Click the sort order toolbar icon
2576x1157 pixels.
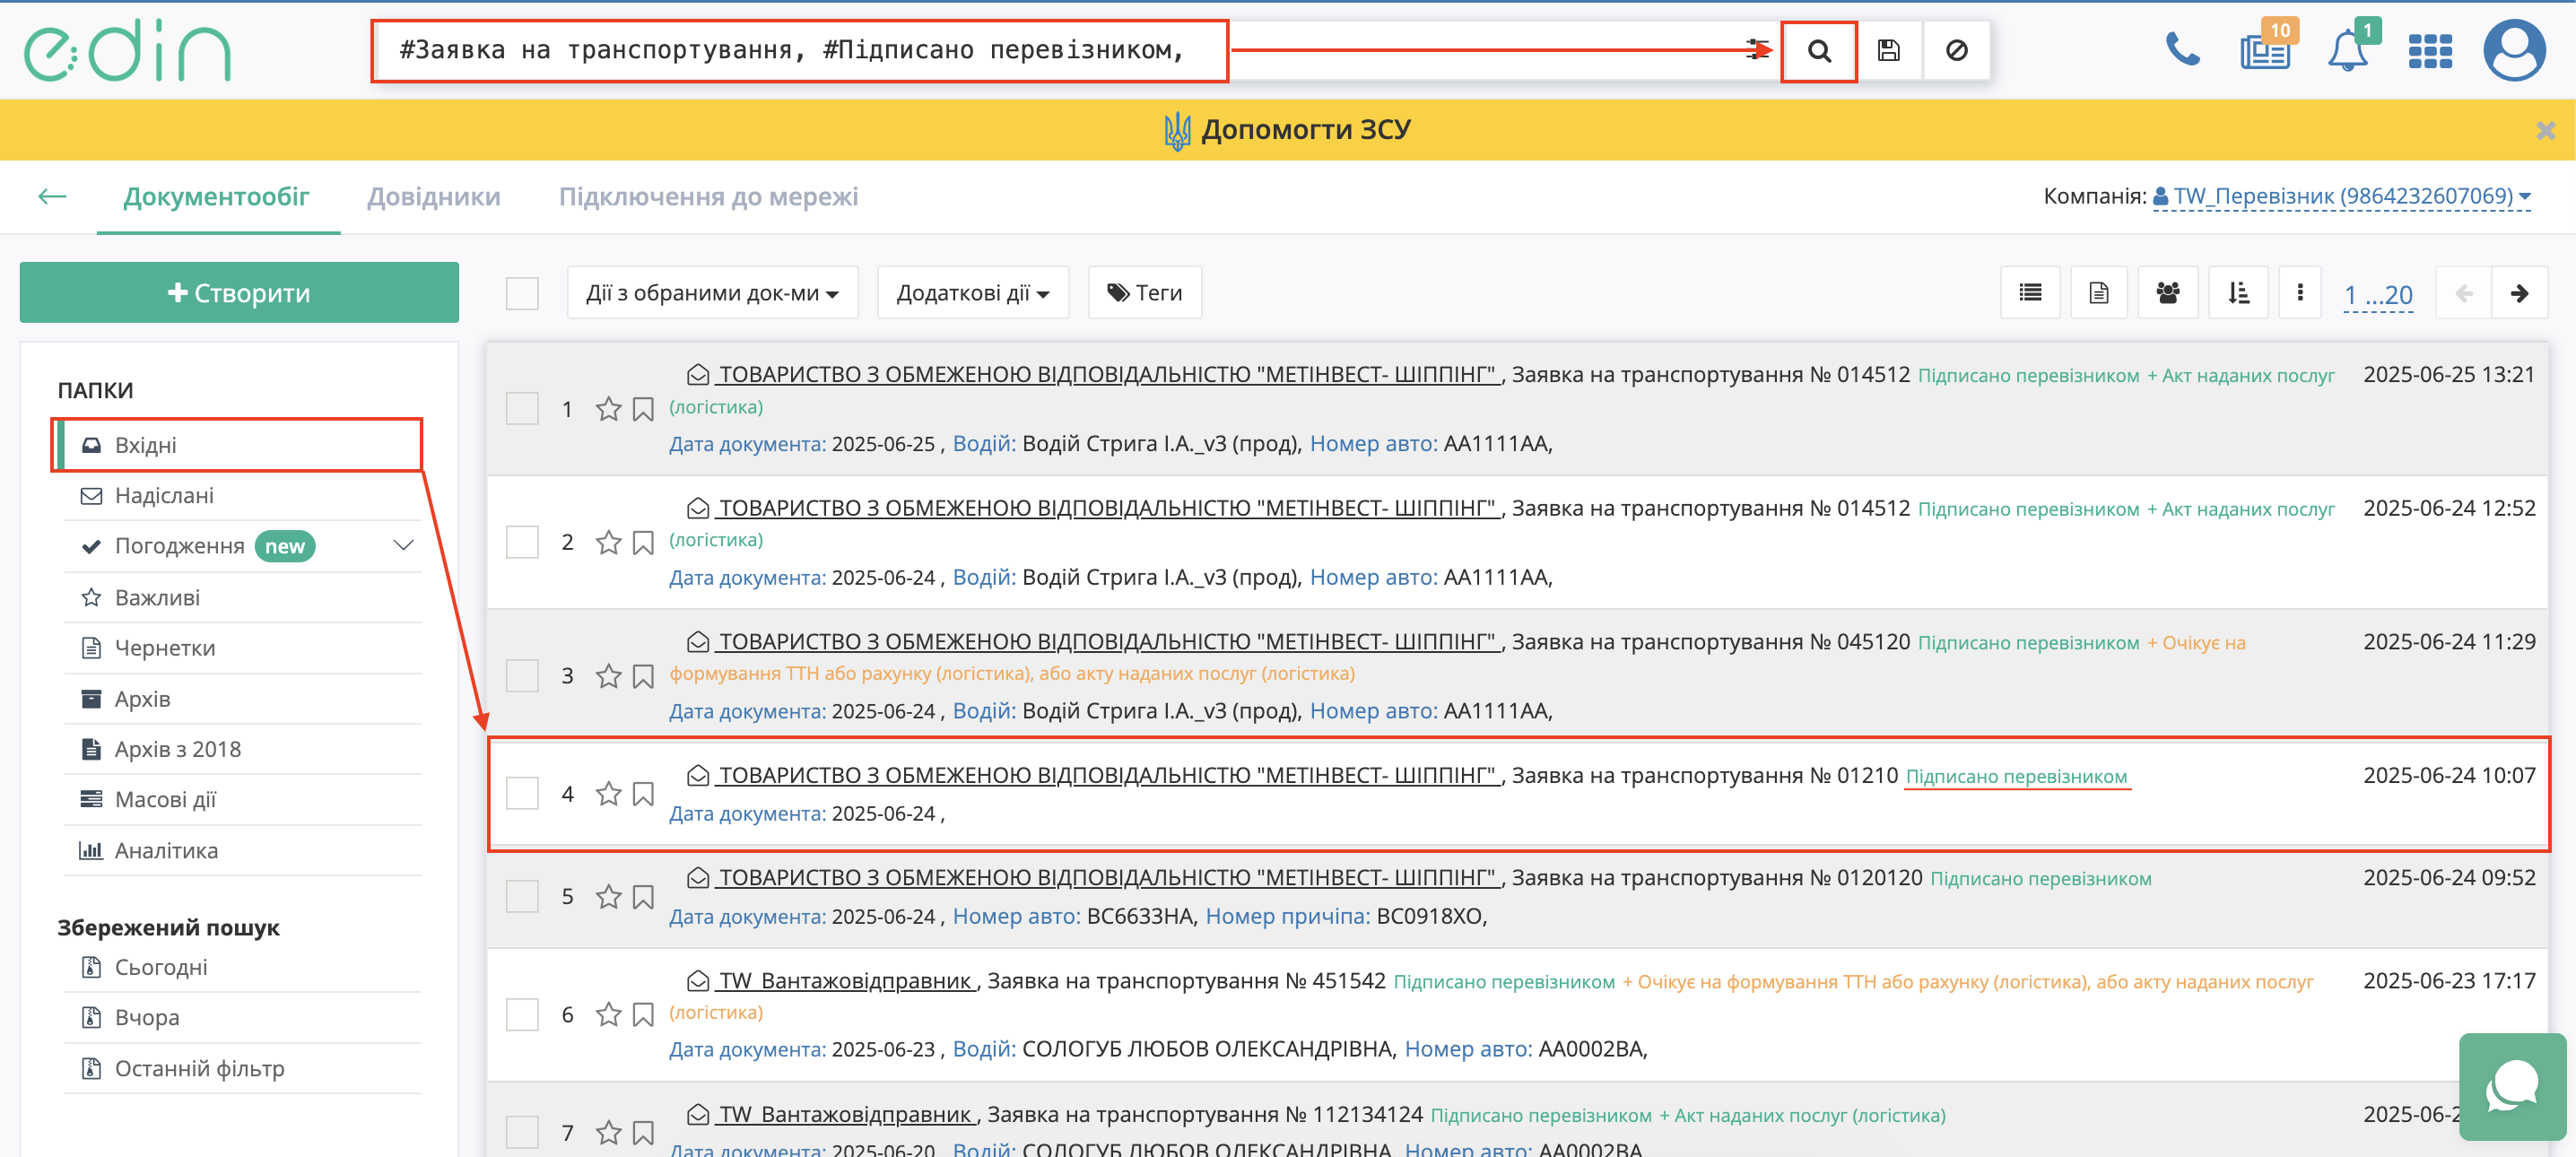point(2238,293)
